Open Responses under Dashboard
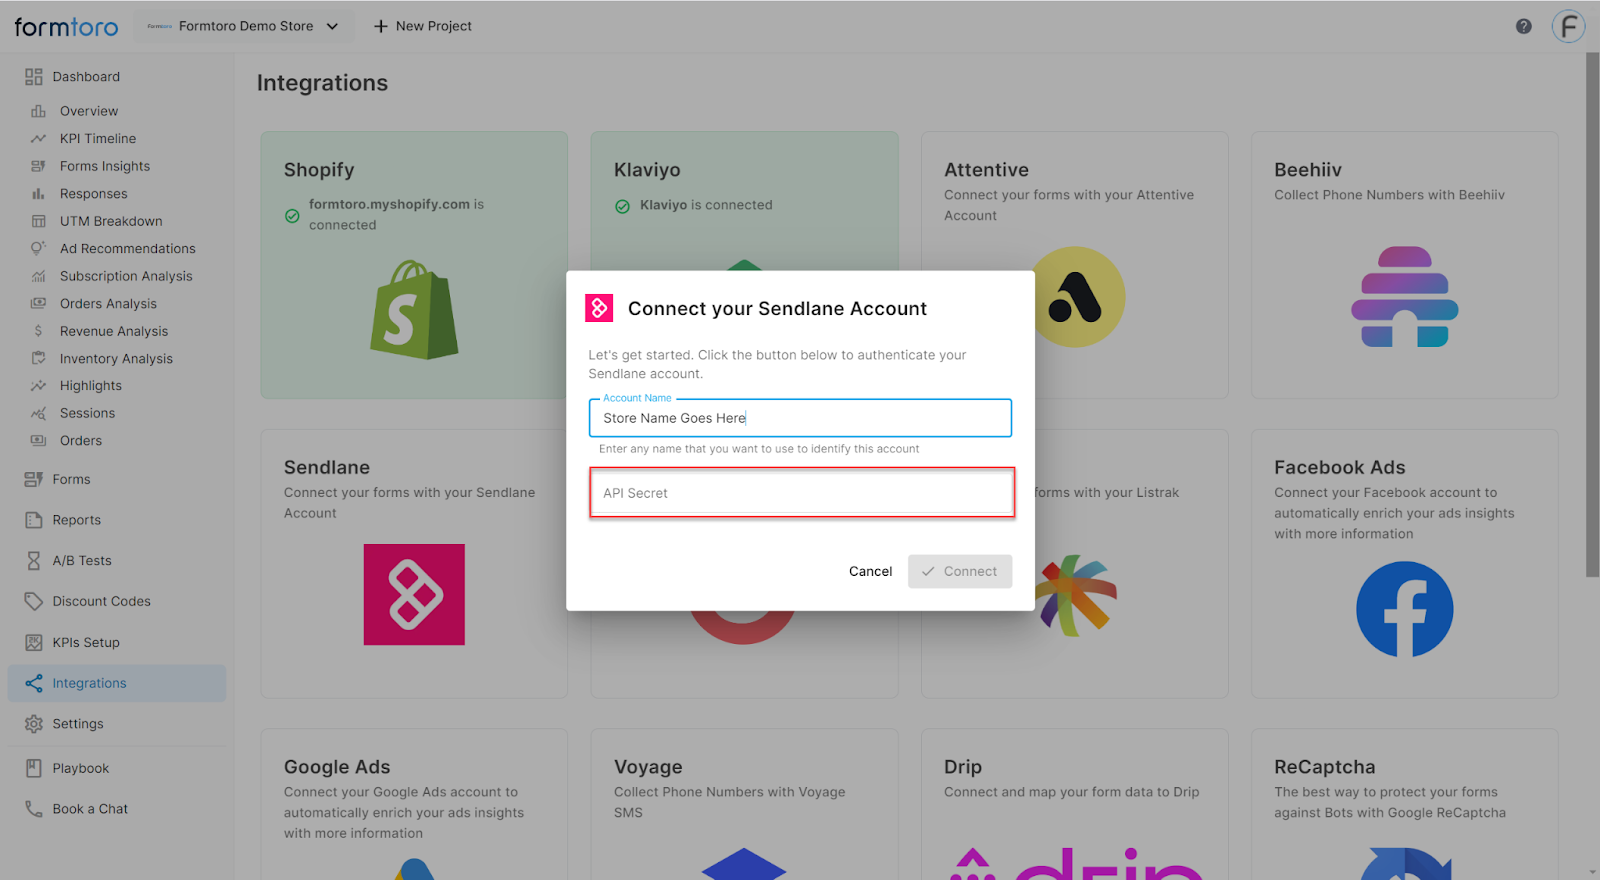1600x880 pixels. tap(94, 194)
